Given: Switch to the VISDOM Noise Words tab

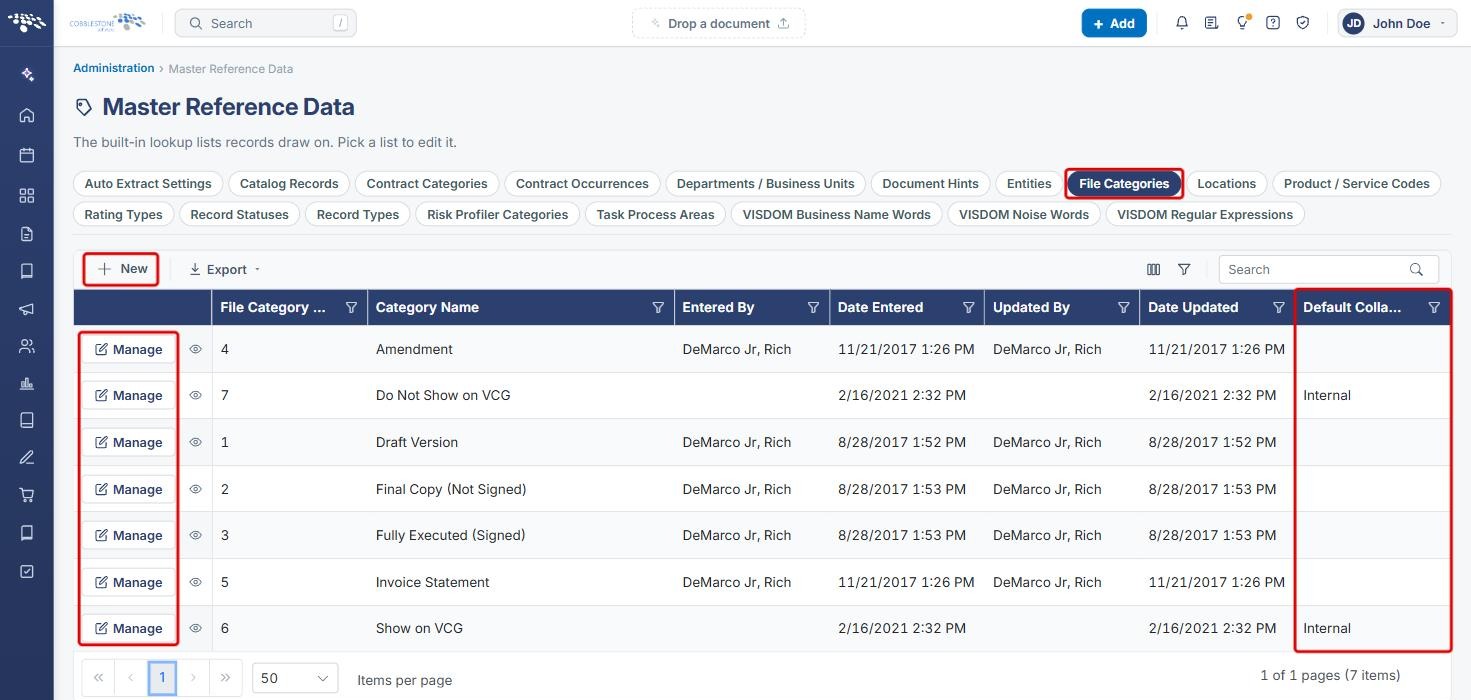Looking at the screenshot, I should click(x=1023, y=214).
